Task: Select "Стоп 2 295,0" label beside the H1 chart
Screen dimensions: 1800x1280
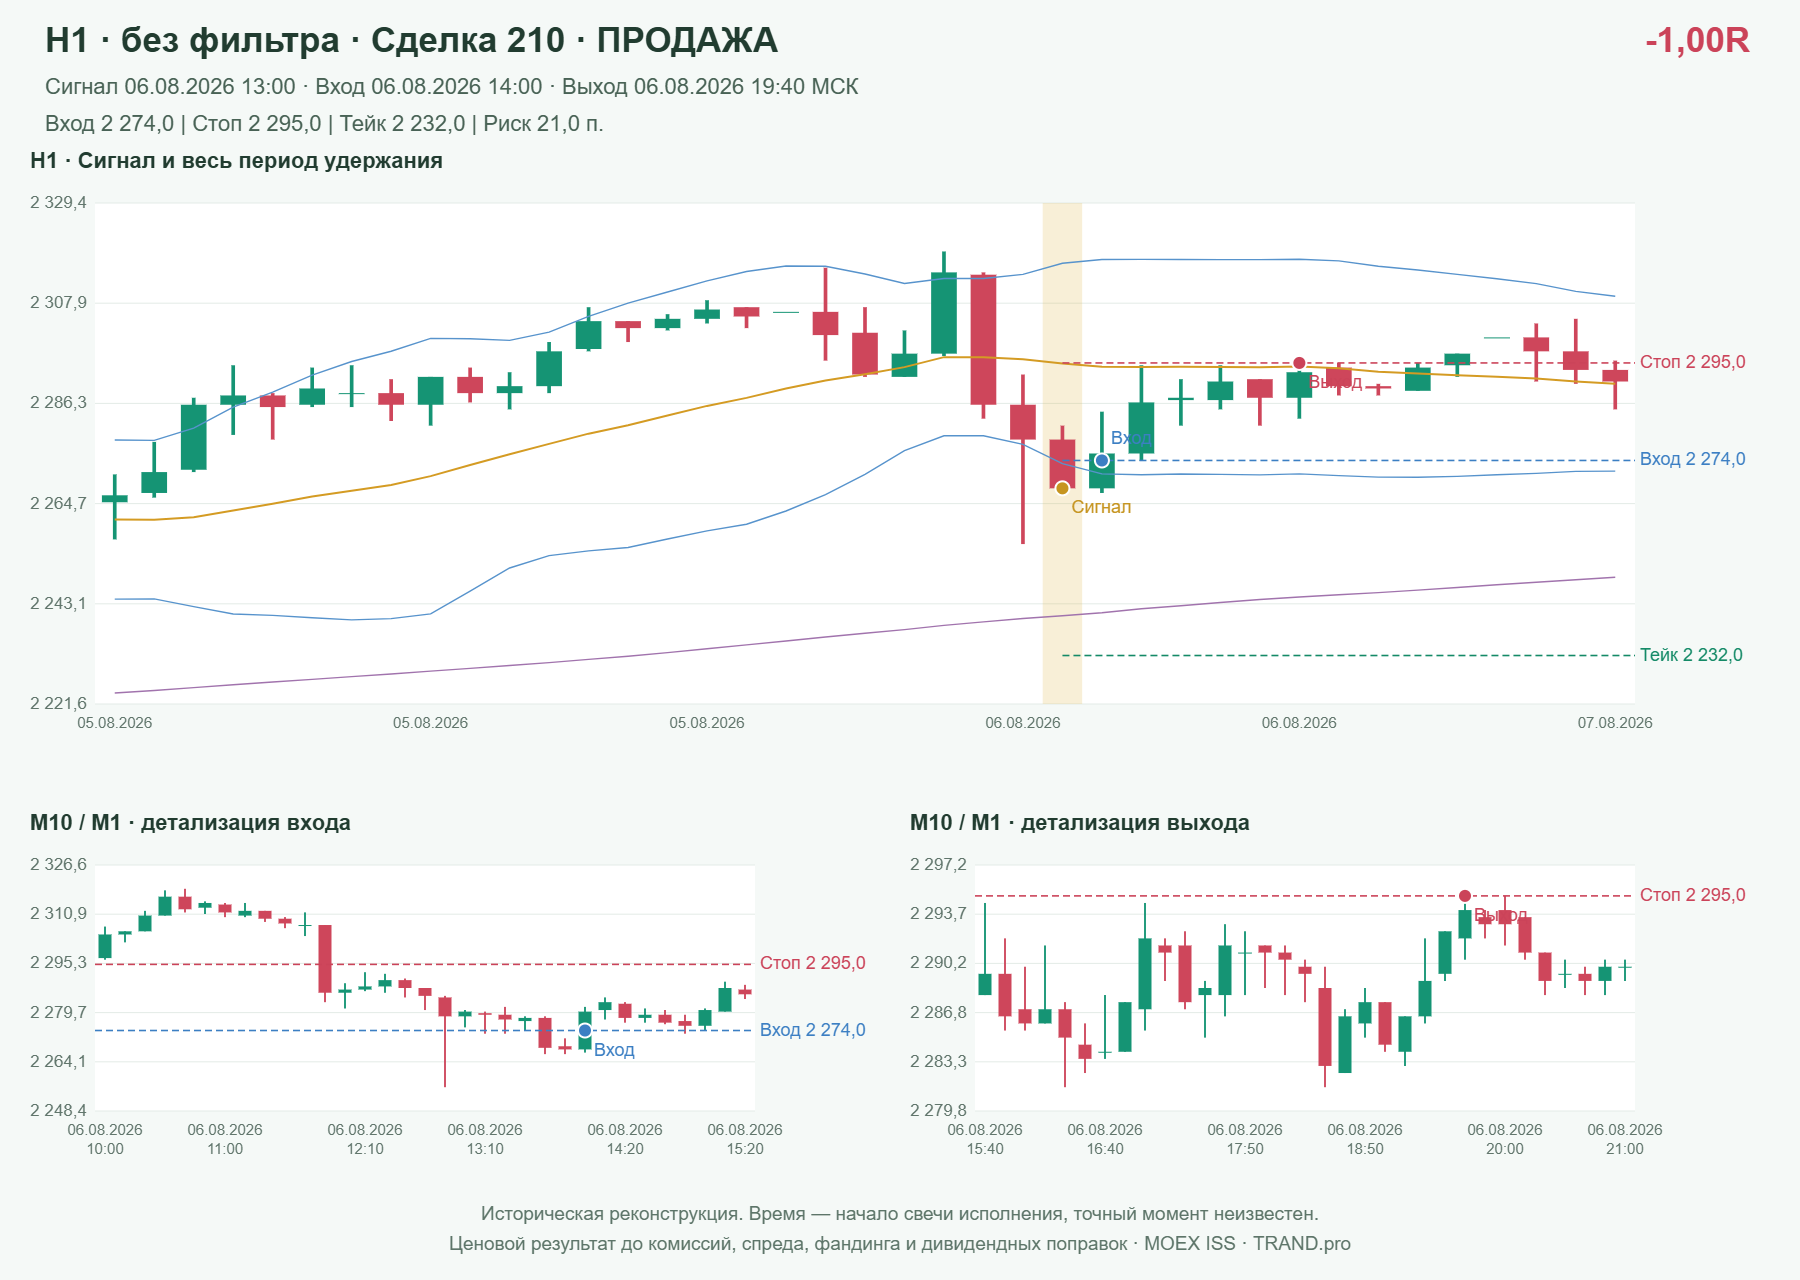Action: click(1693, 362)
